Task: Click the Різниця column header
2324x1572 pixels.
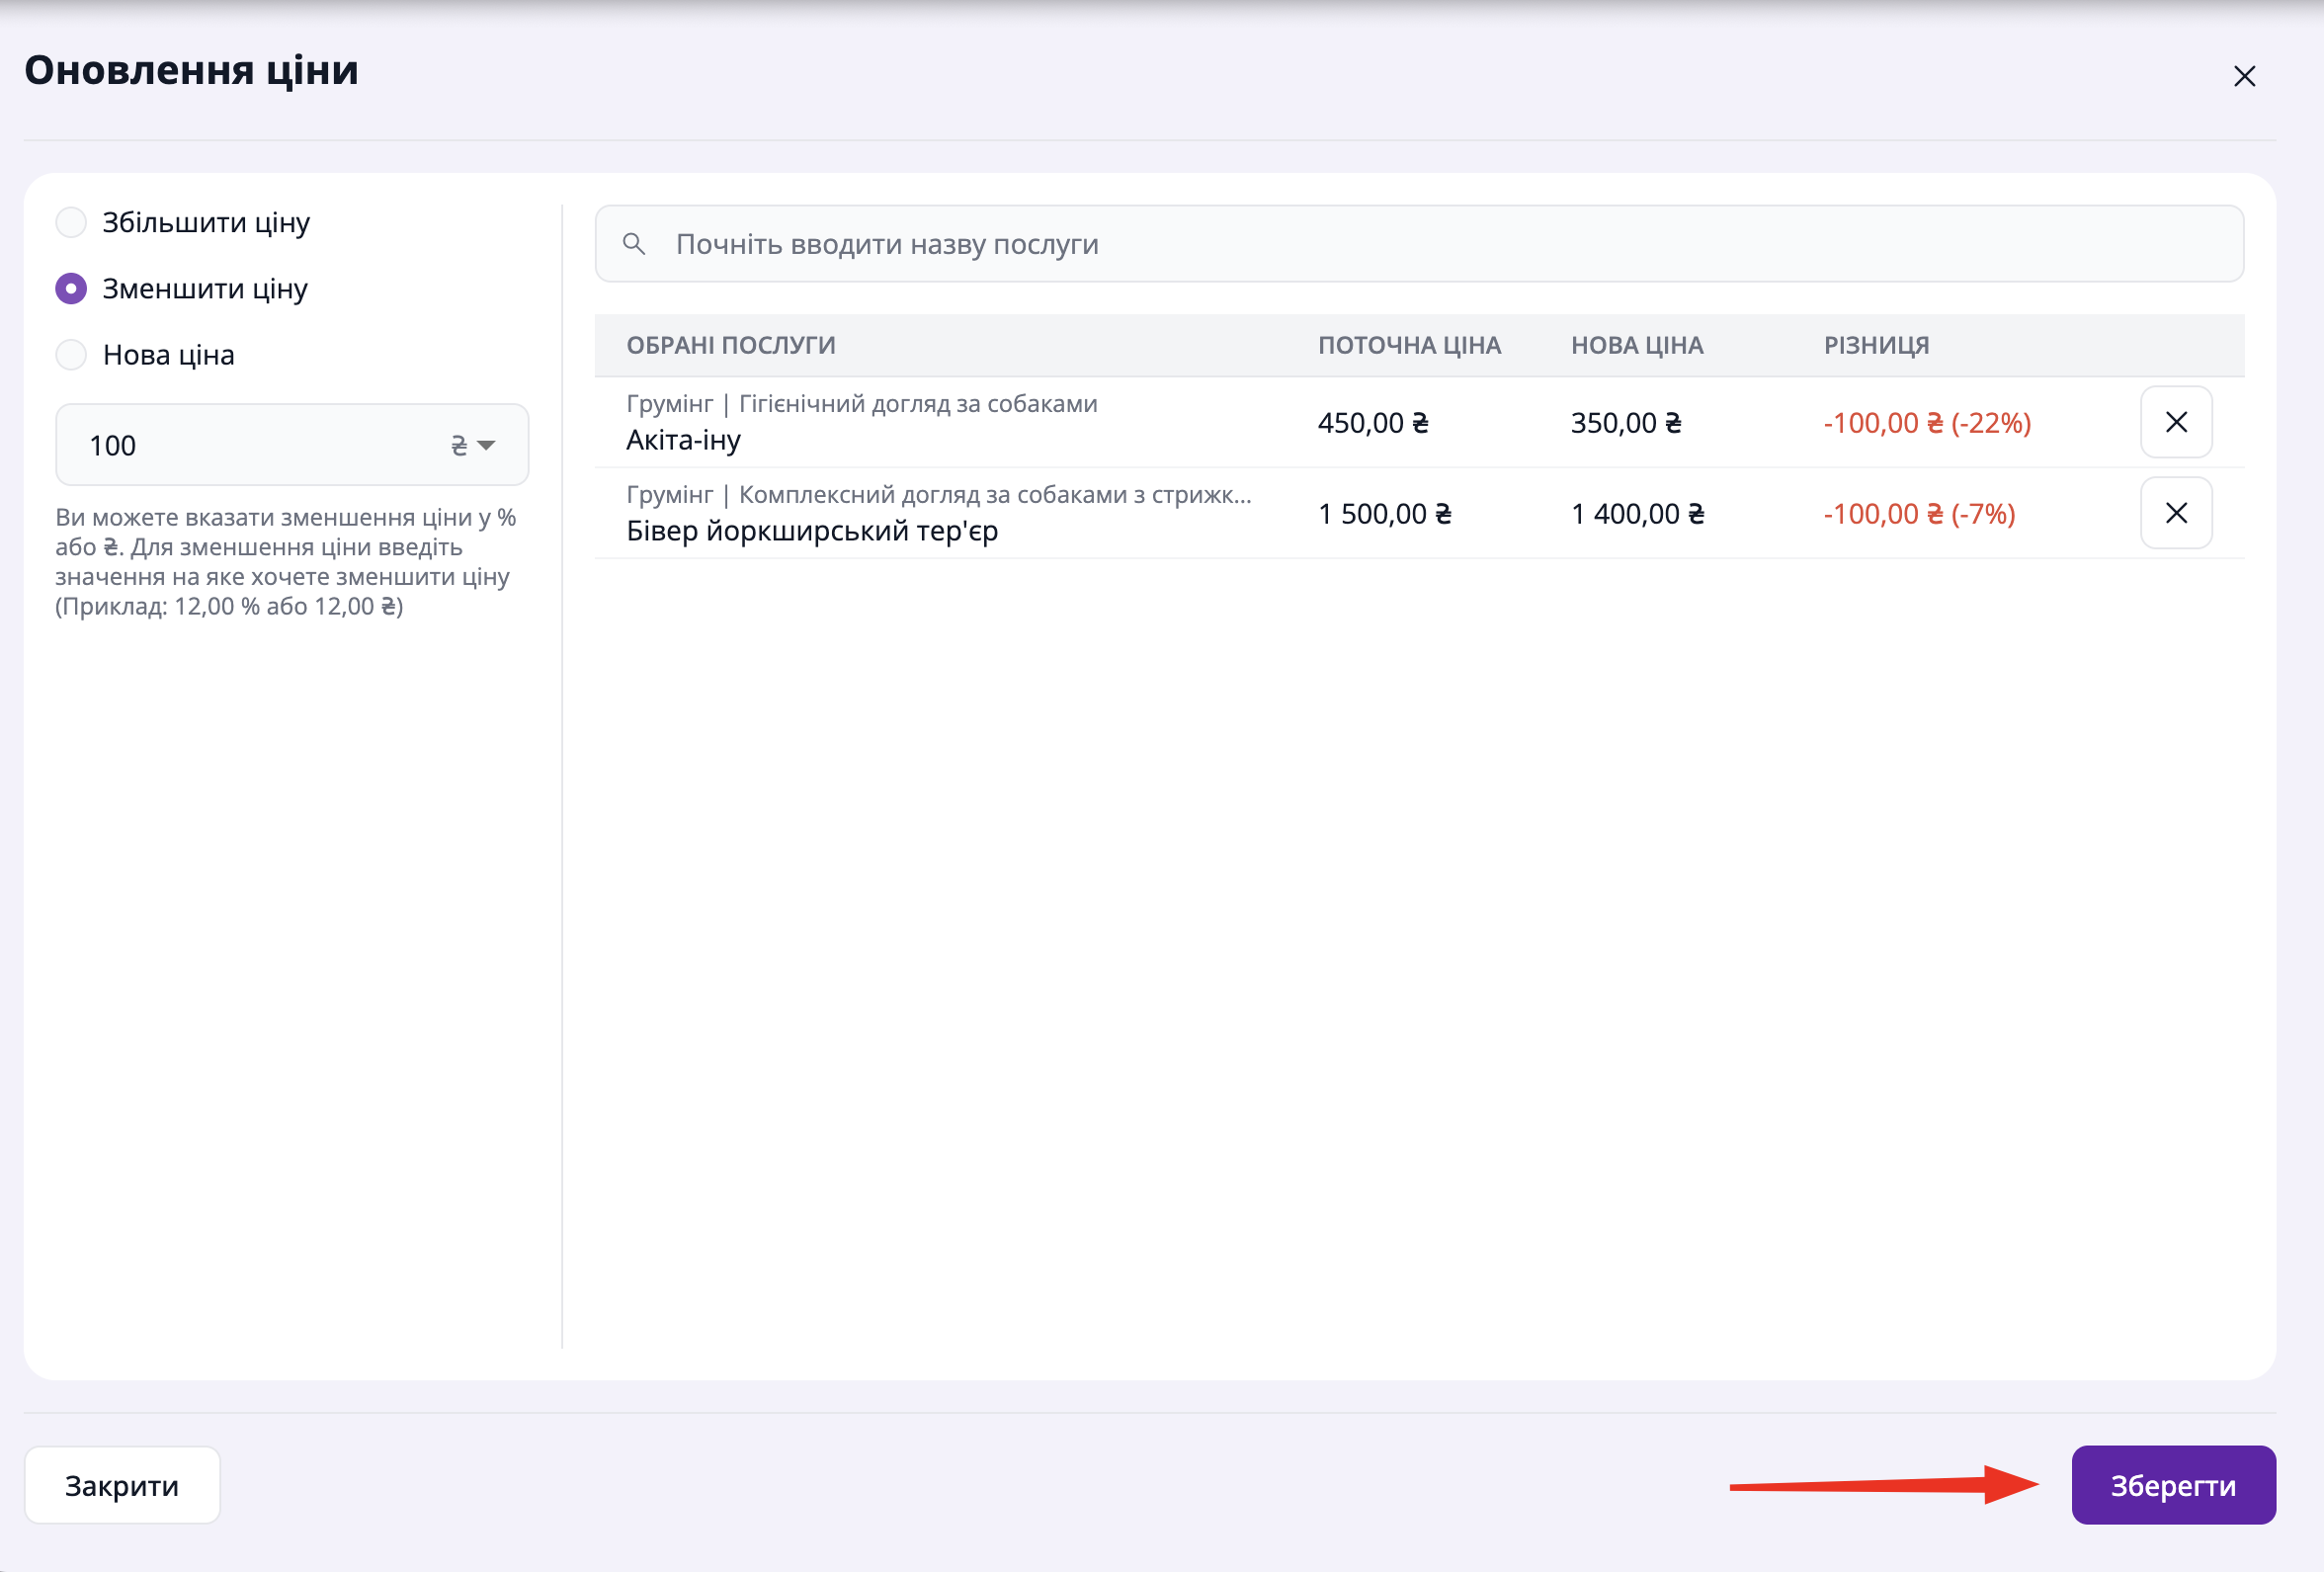Action: point(1876,346)
